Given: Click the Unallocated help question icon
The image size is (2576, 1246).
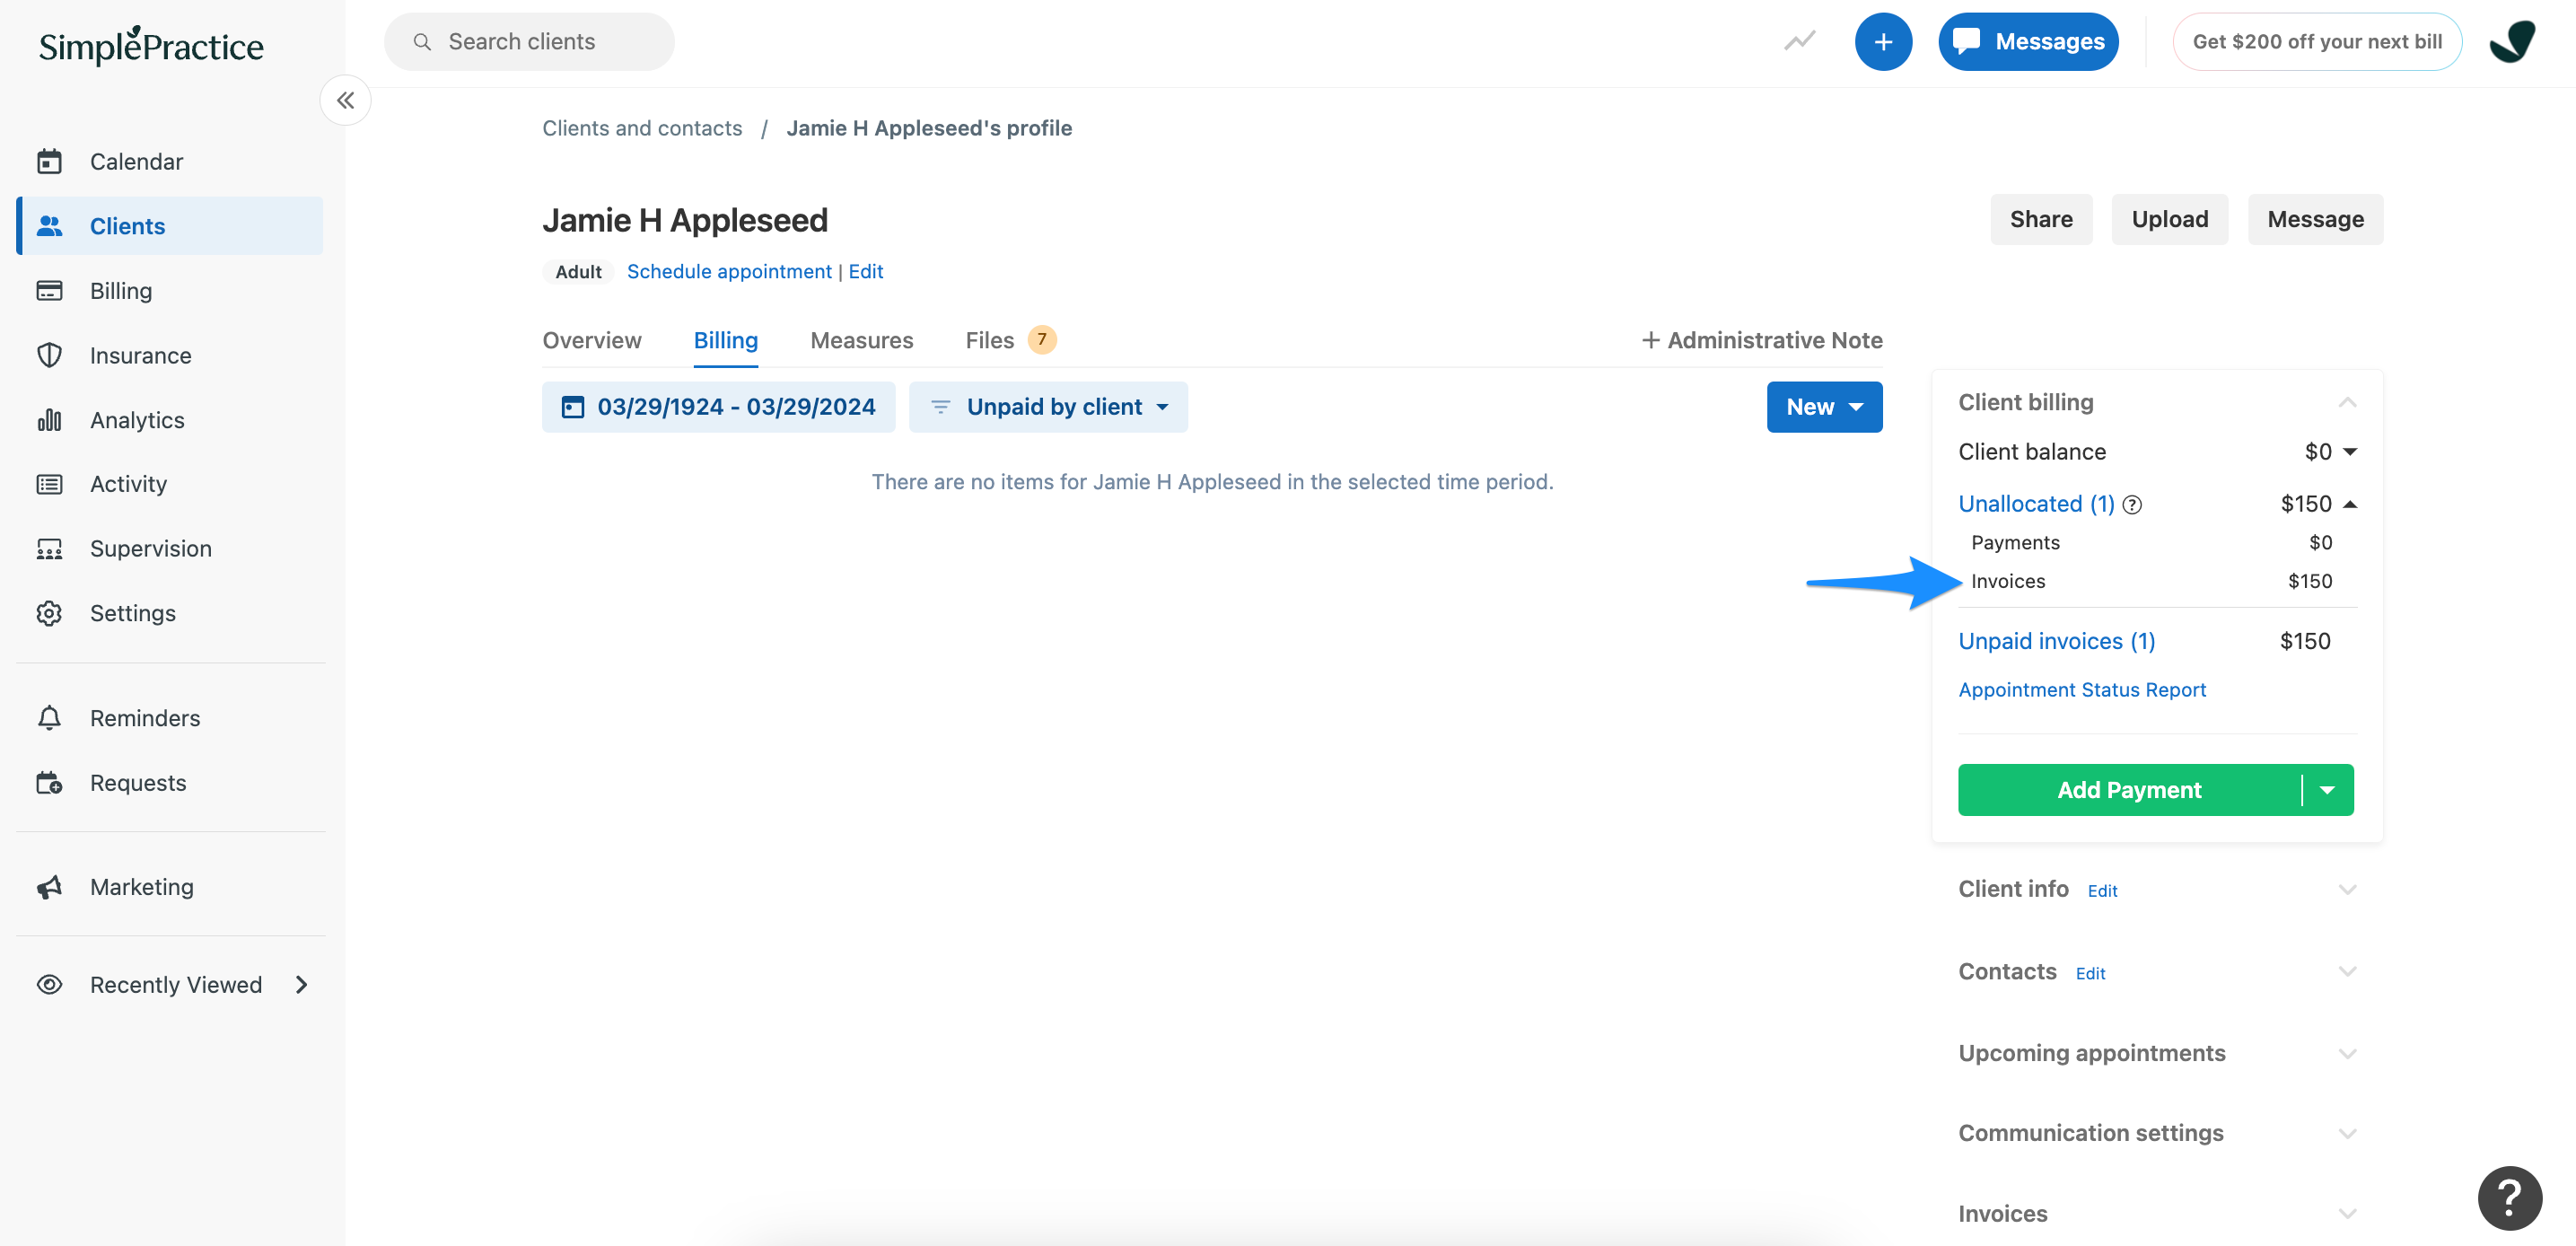Looking at the screenshot, I should 2132,505.
